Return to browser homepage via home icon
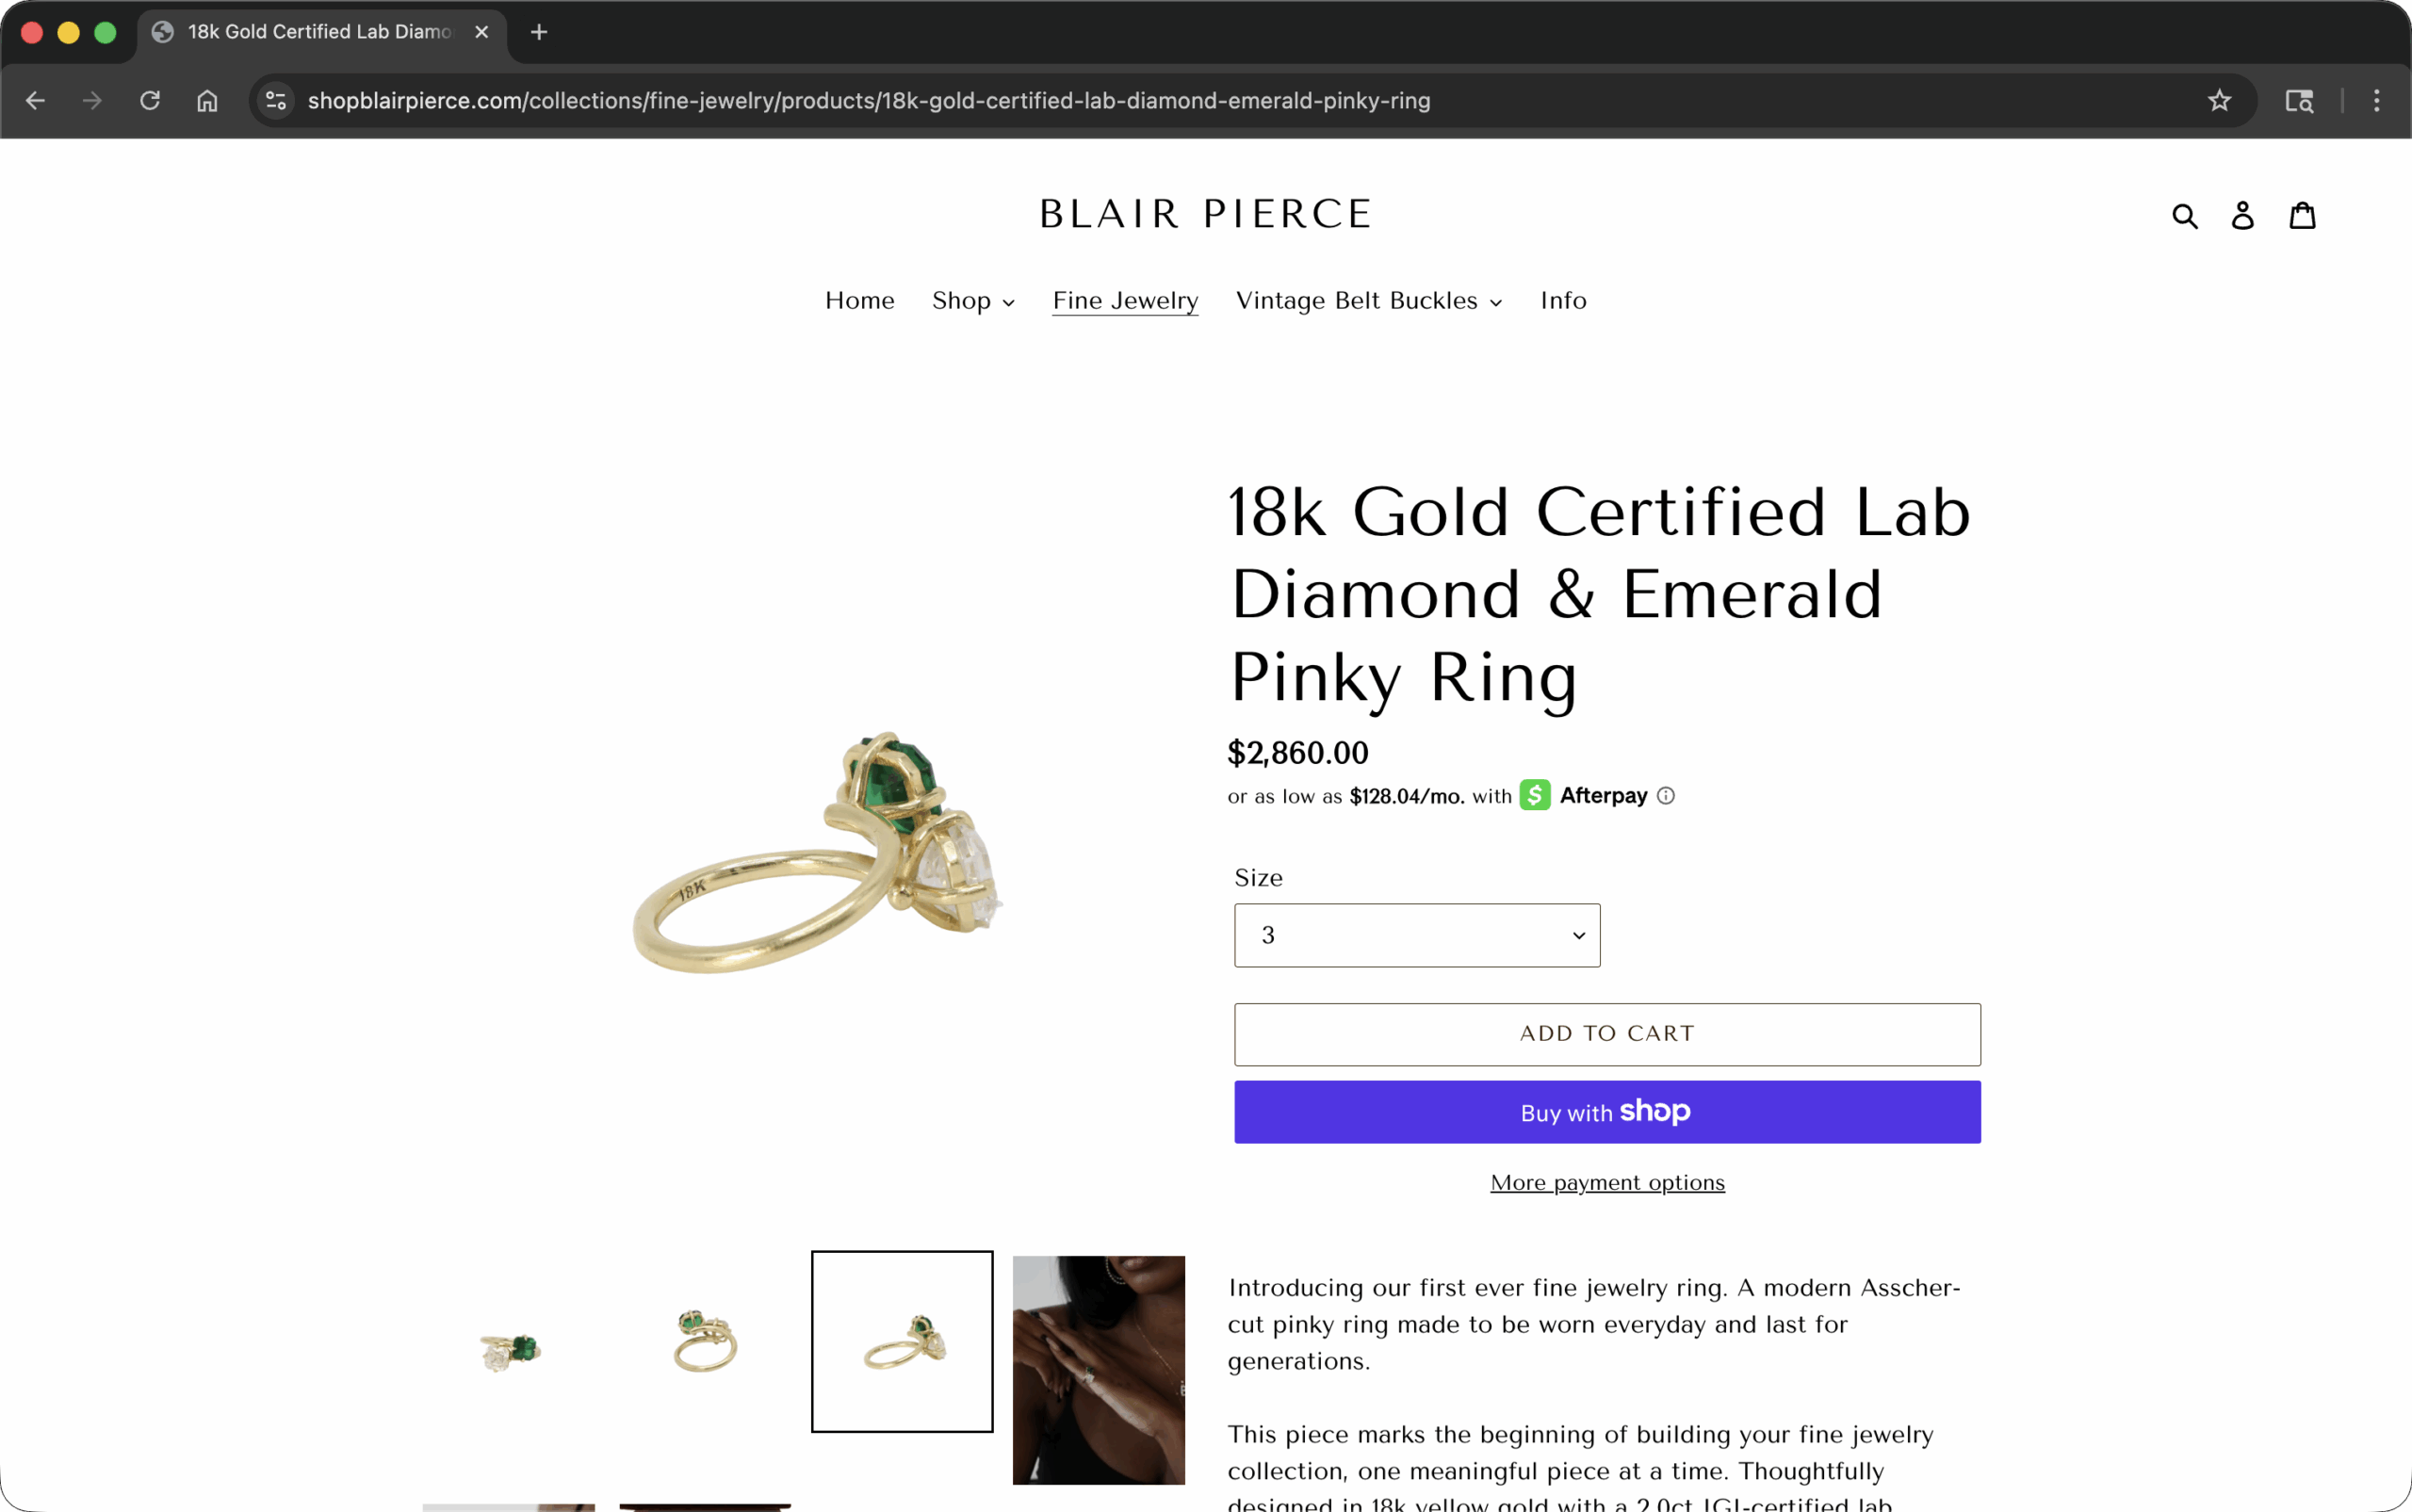Viewport: 2412px width, 1512px height. coord(207,100)
